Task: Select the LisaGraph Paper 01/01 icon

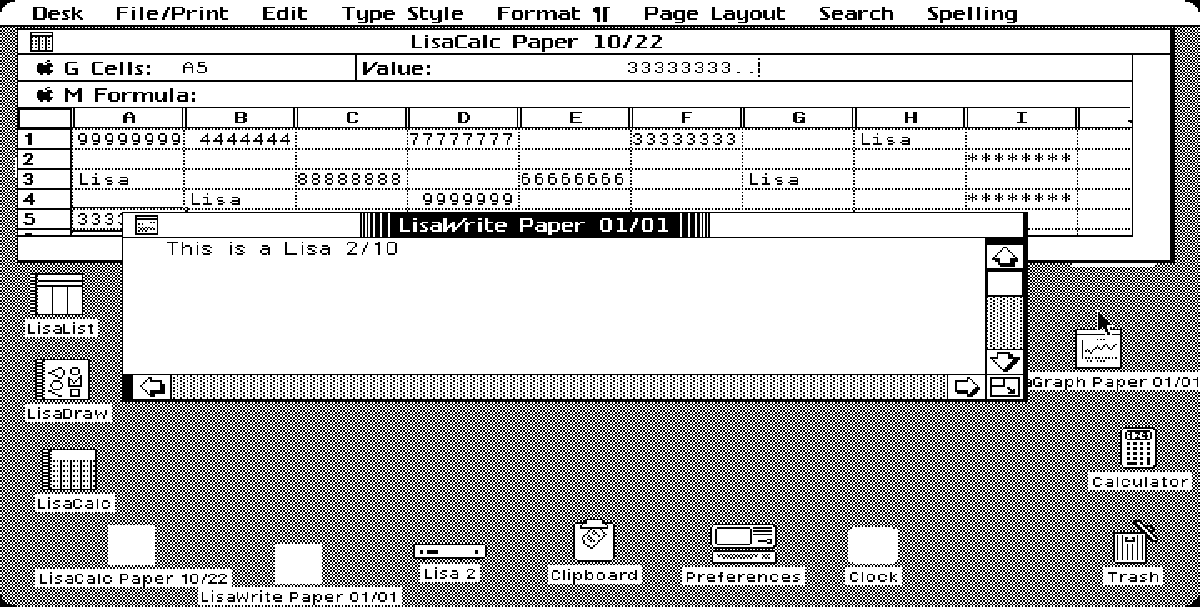Action: coord(1098,348)
